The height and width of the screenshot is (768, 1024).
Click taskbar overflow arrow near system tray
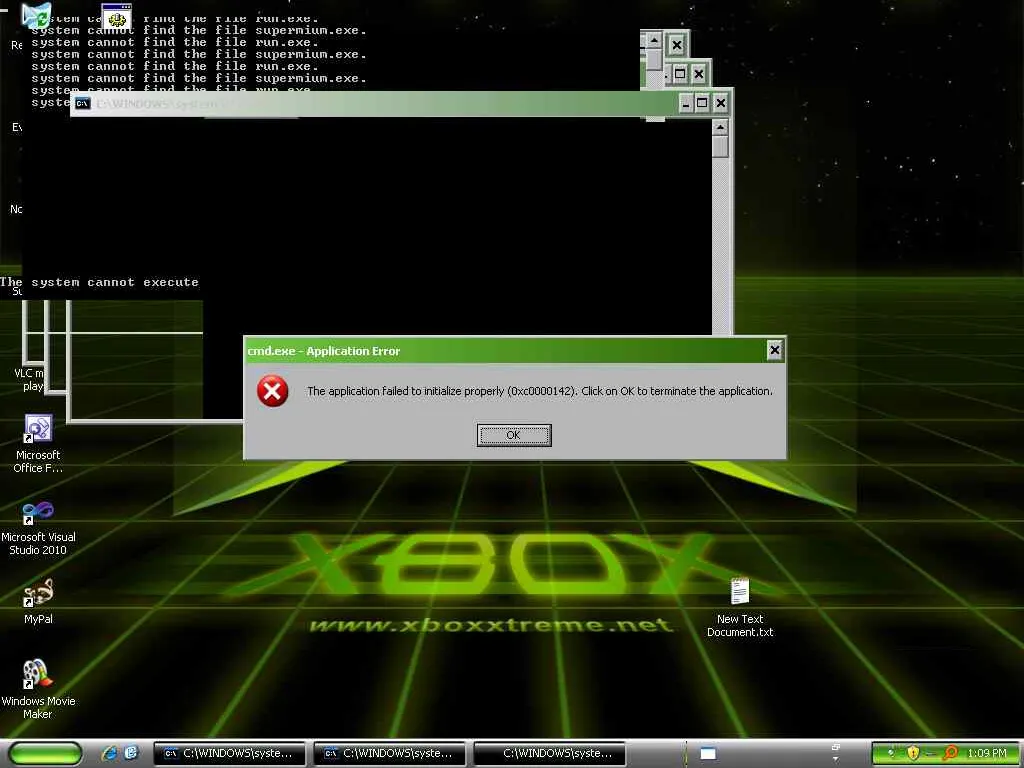835,758
